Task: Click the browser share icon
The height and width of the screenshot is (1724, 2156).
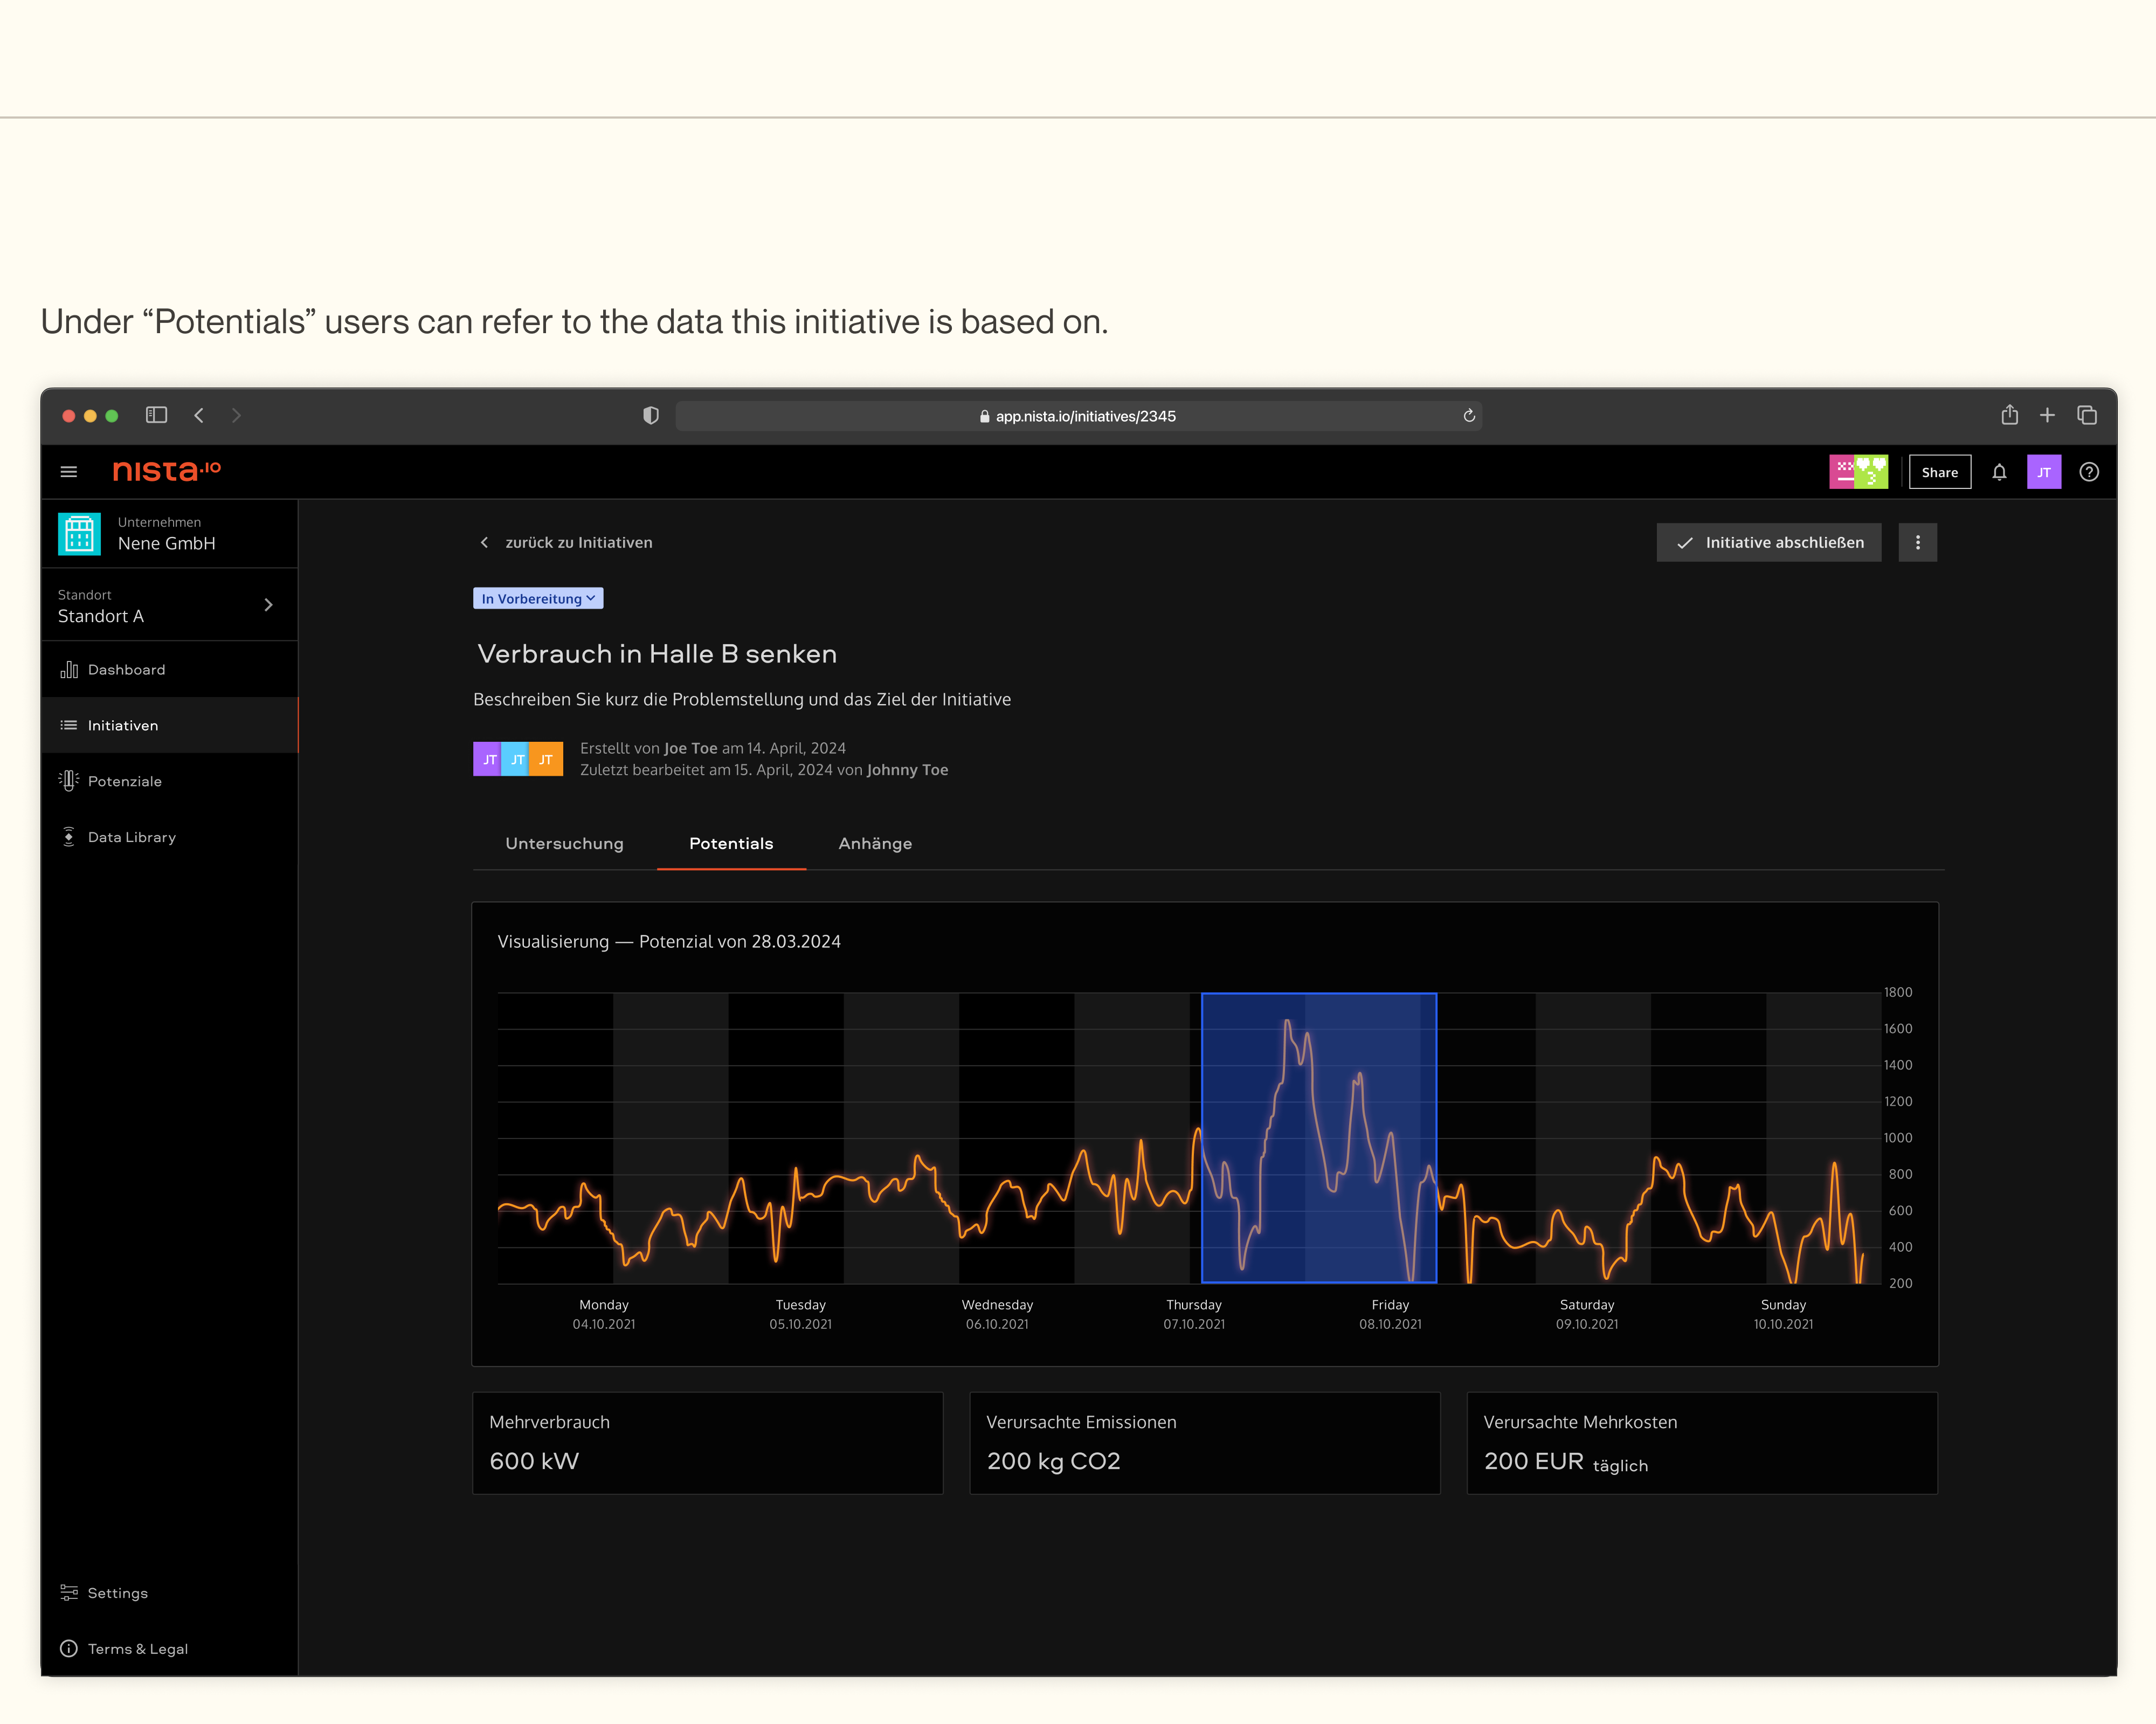Action: (x=2009, y=415)
